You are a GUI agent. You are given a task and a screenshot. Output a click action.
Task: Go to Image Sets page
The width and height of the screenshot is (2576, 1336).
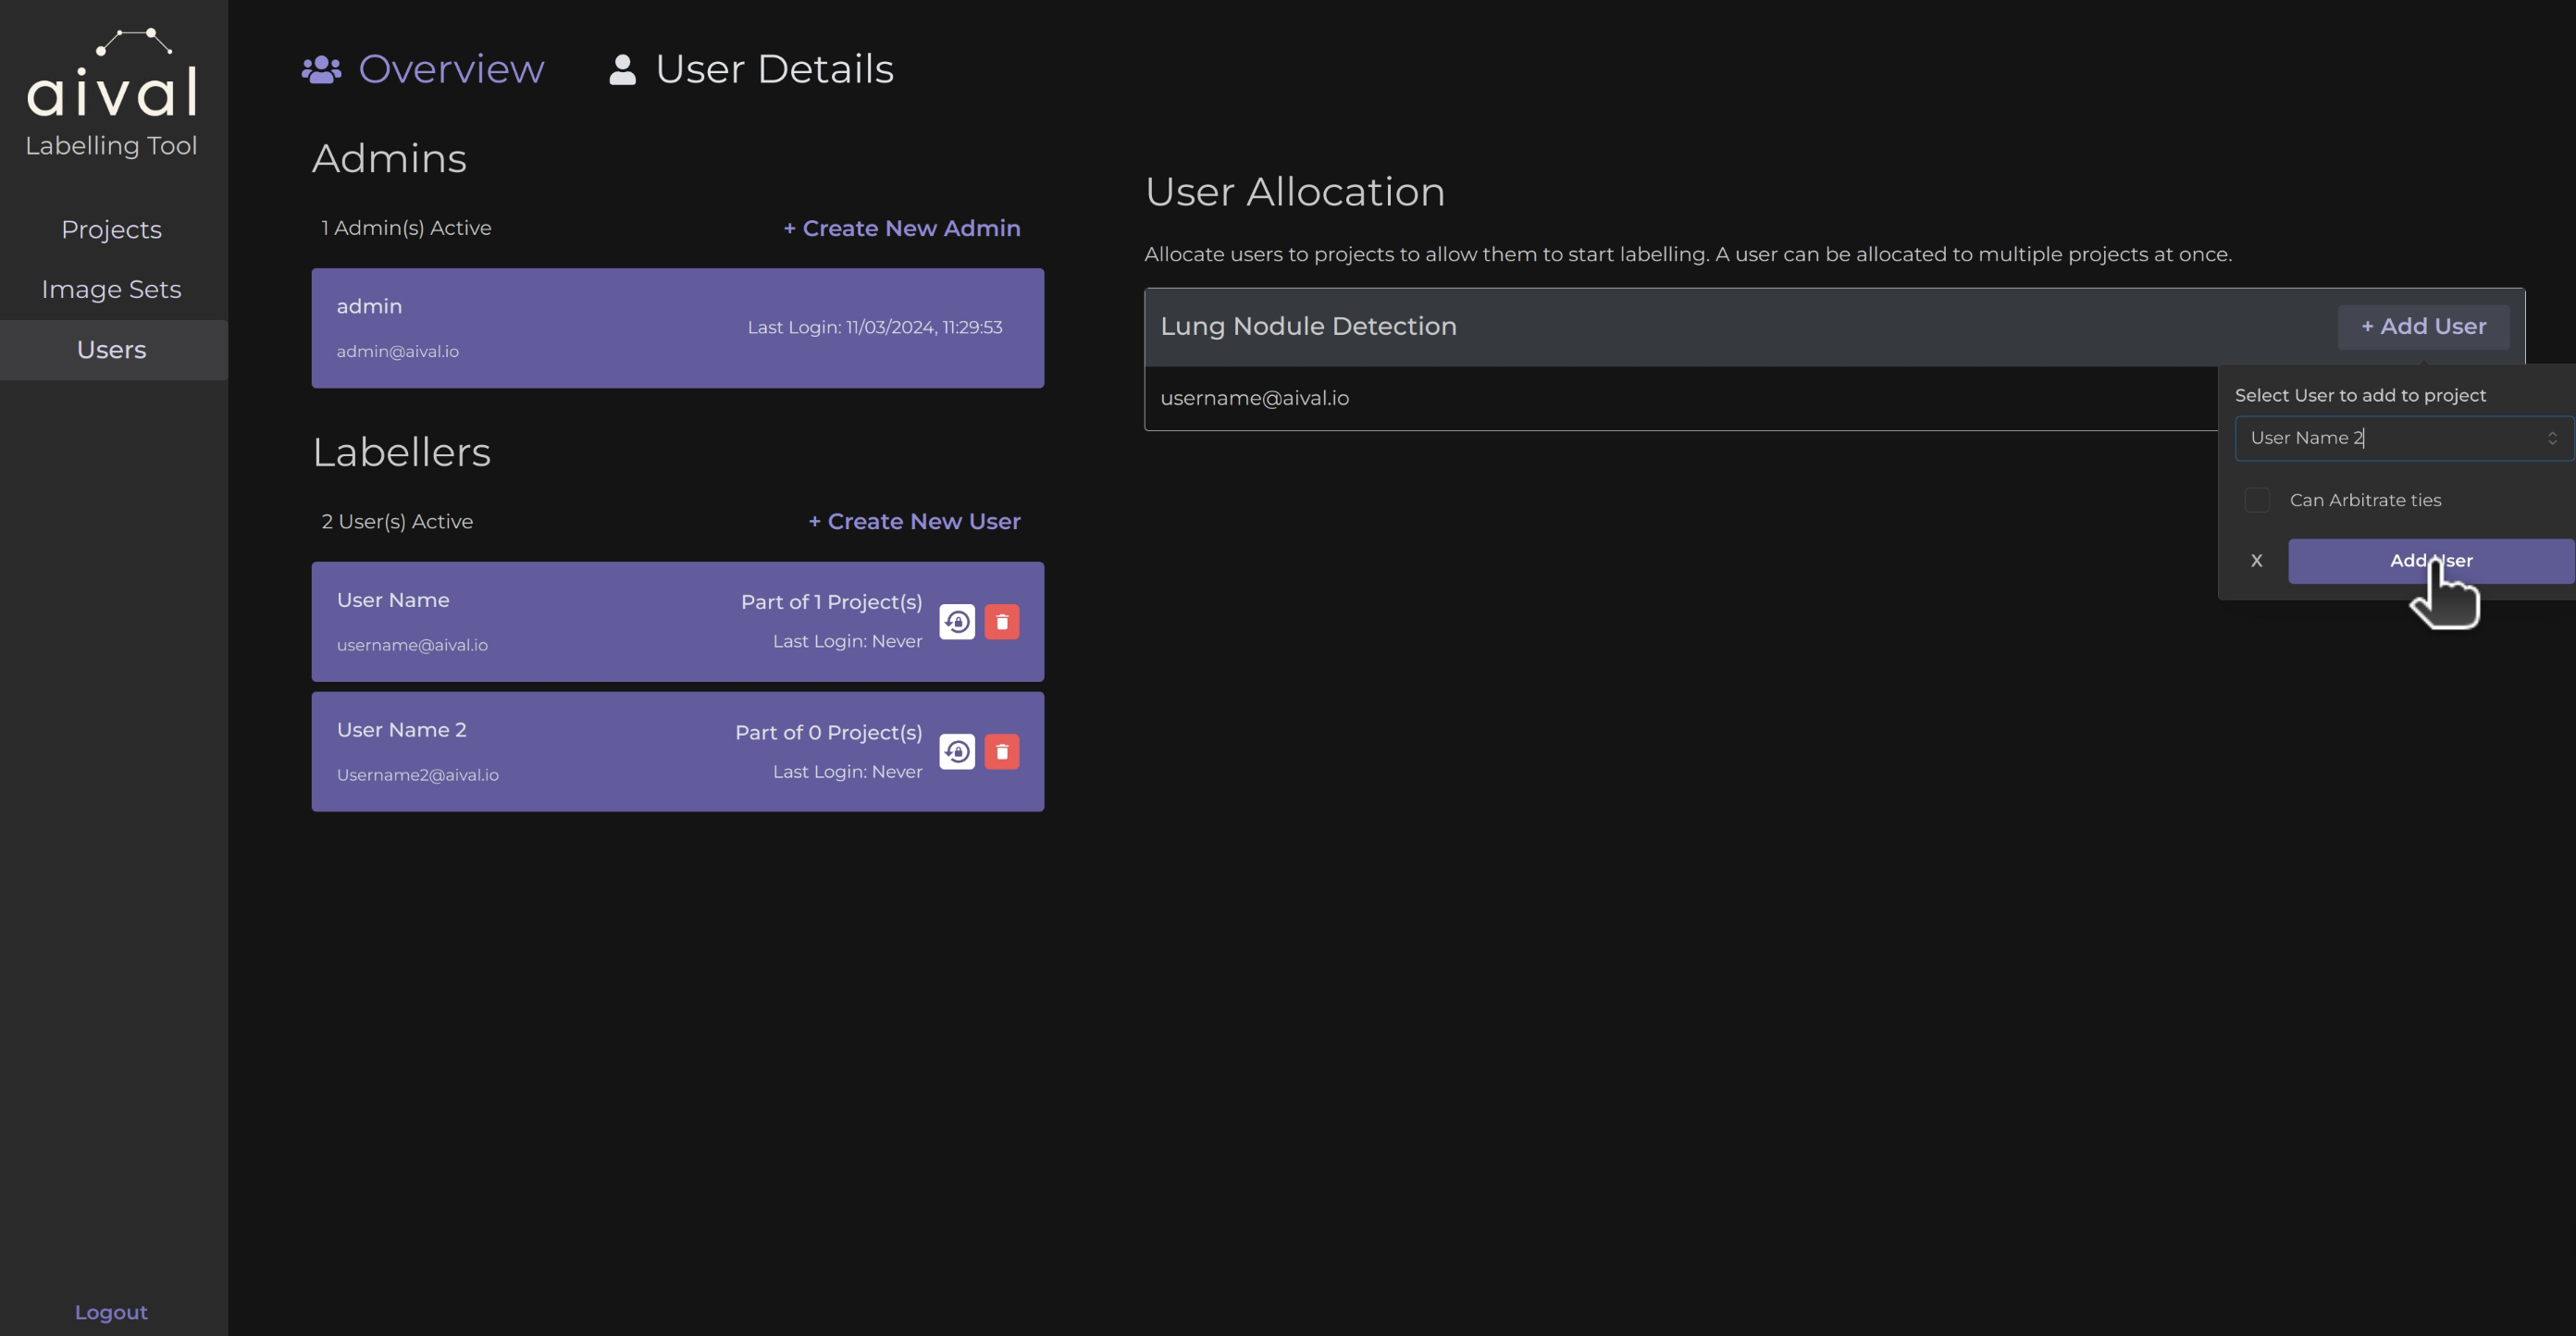coord(111,289)
